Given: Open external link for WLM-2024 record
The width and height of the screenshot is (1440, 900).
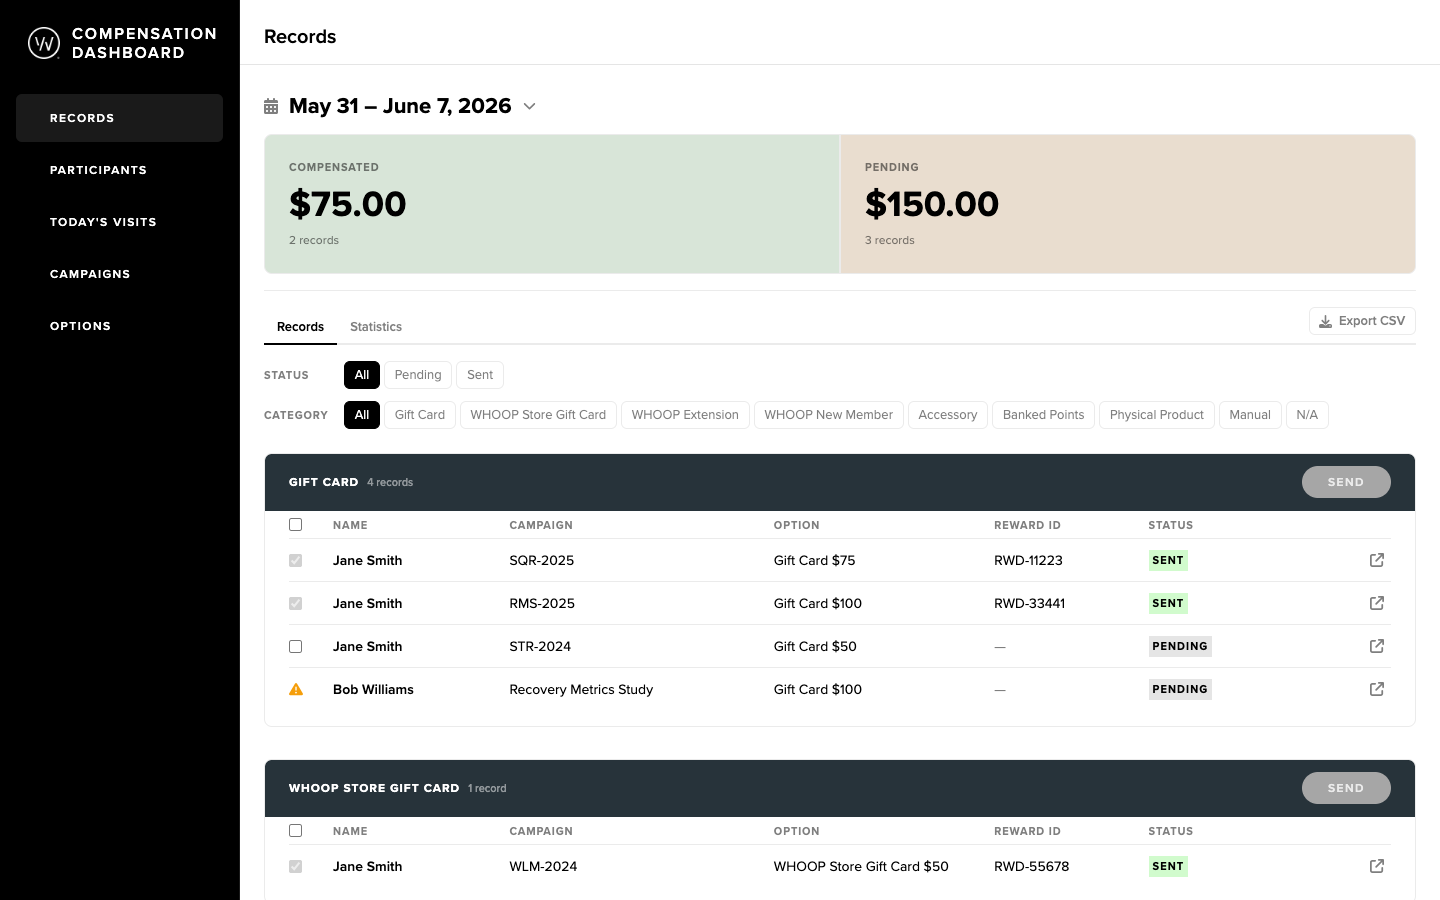Looking at the screenshot, I should click(x=1377, y=866).
